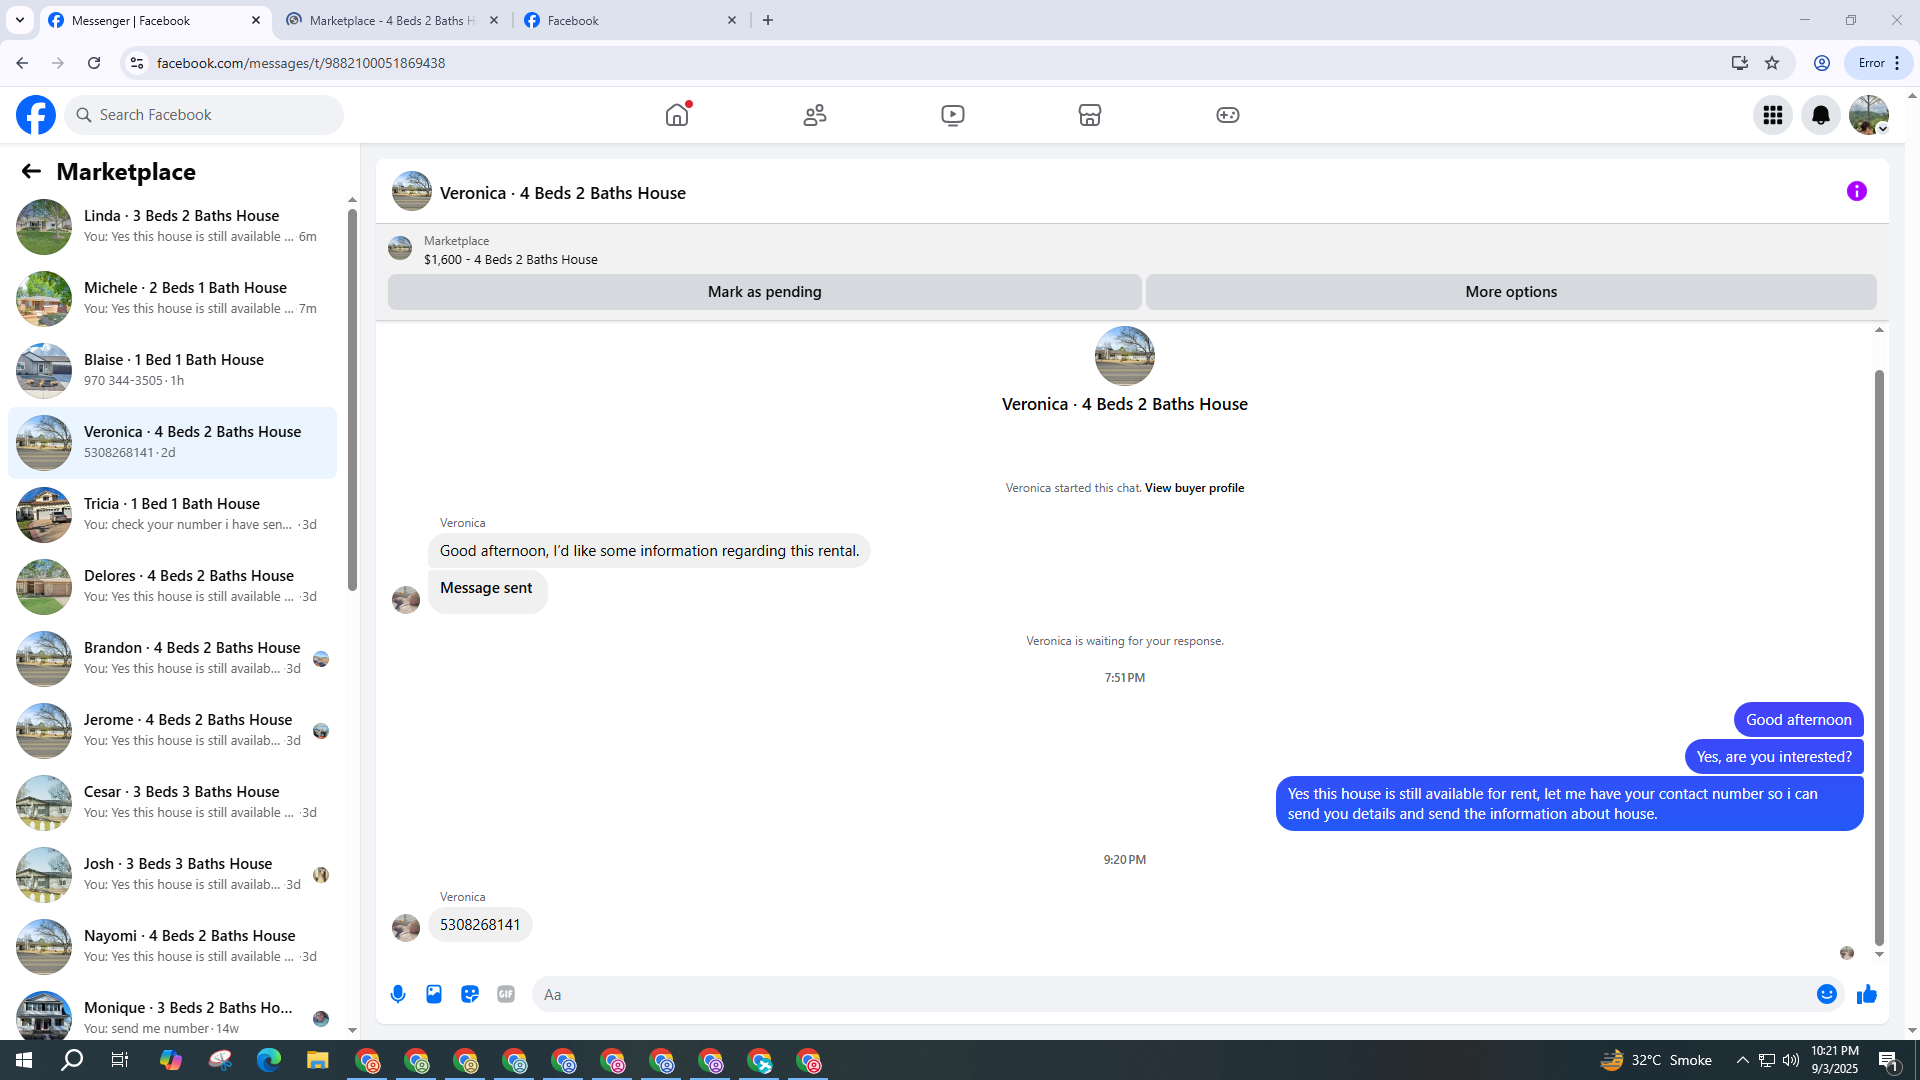The image size is (1920, 1080).
Task: View site information icon in address bar
Action: coord(137,63)
